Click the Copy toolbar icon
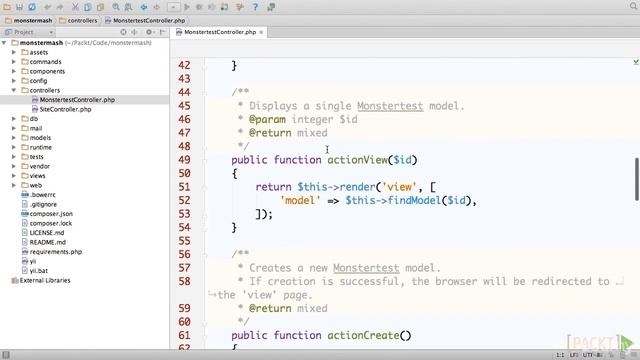 (88, 7)
